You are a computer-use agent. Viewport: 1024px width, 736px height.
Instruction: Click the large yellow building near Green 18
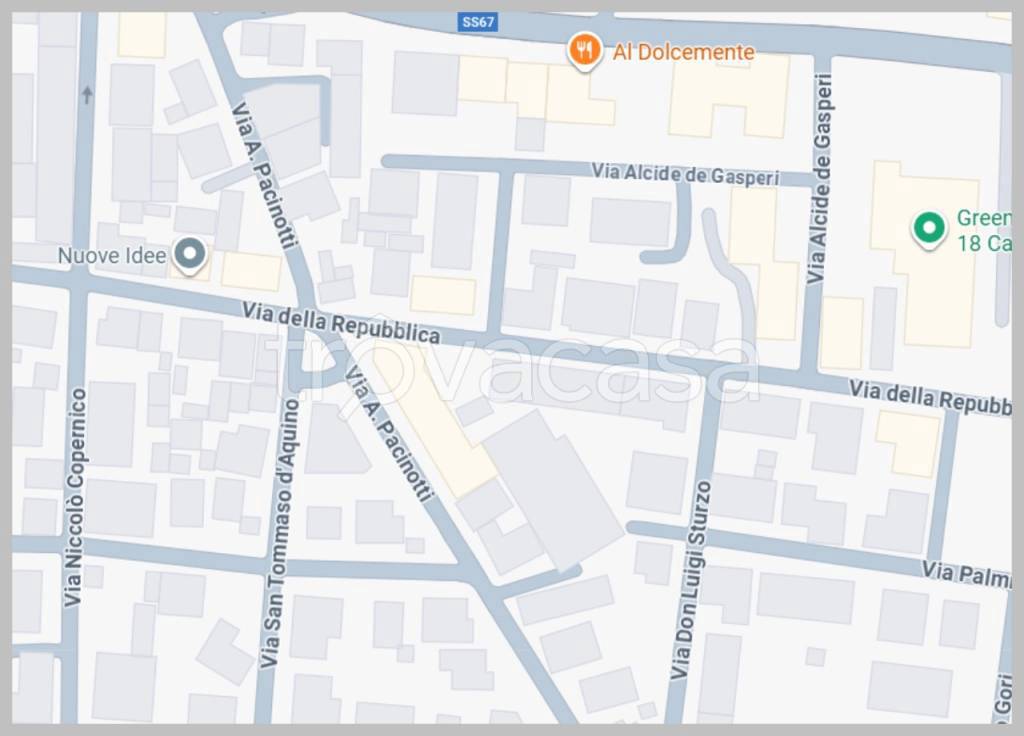pos(925,255)
